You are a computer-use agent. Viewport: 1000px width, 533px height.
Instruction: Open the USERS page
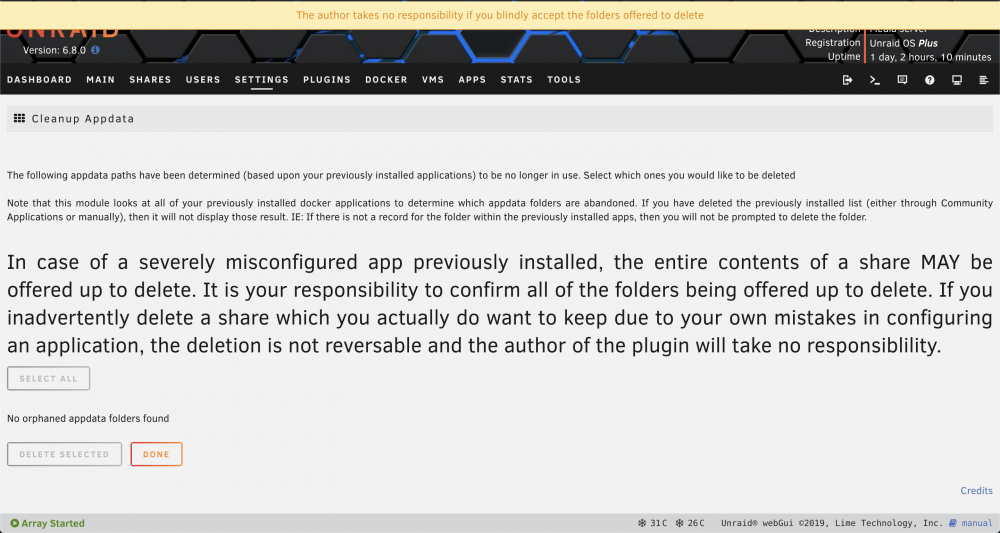click(x=203, y=80)
